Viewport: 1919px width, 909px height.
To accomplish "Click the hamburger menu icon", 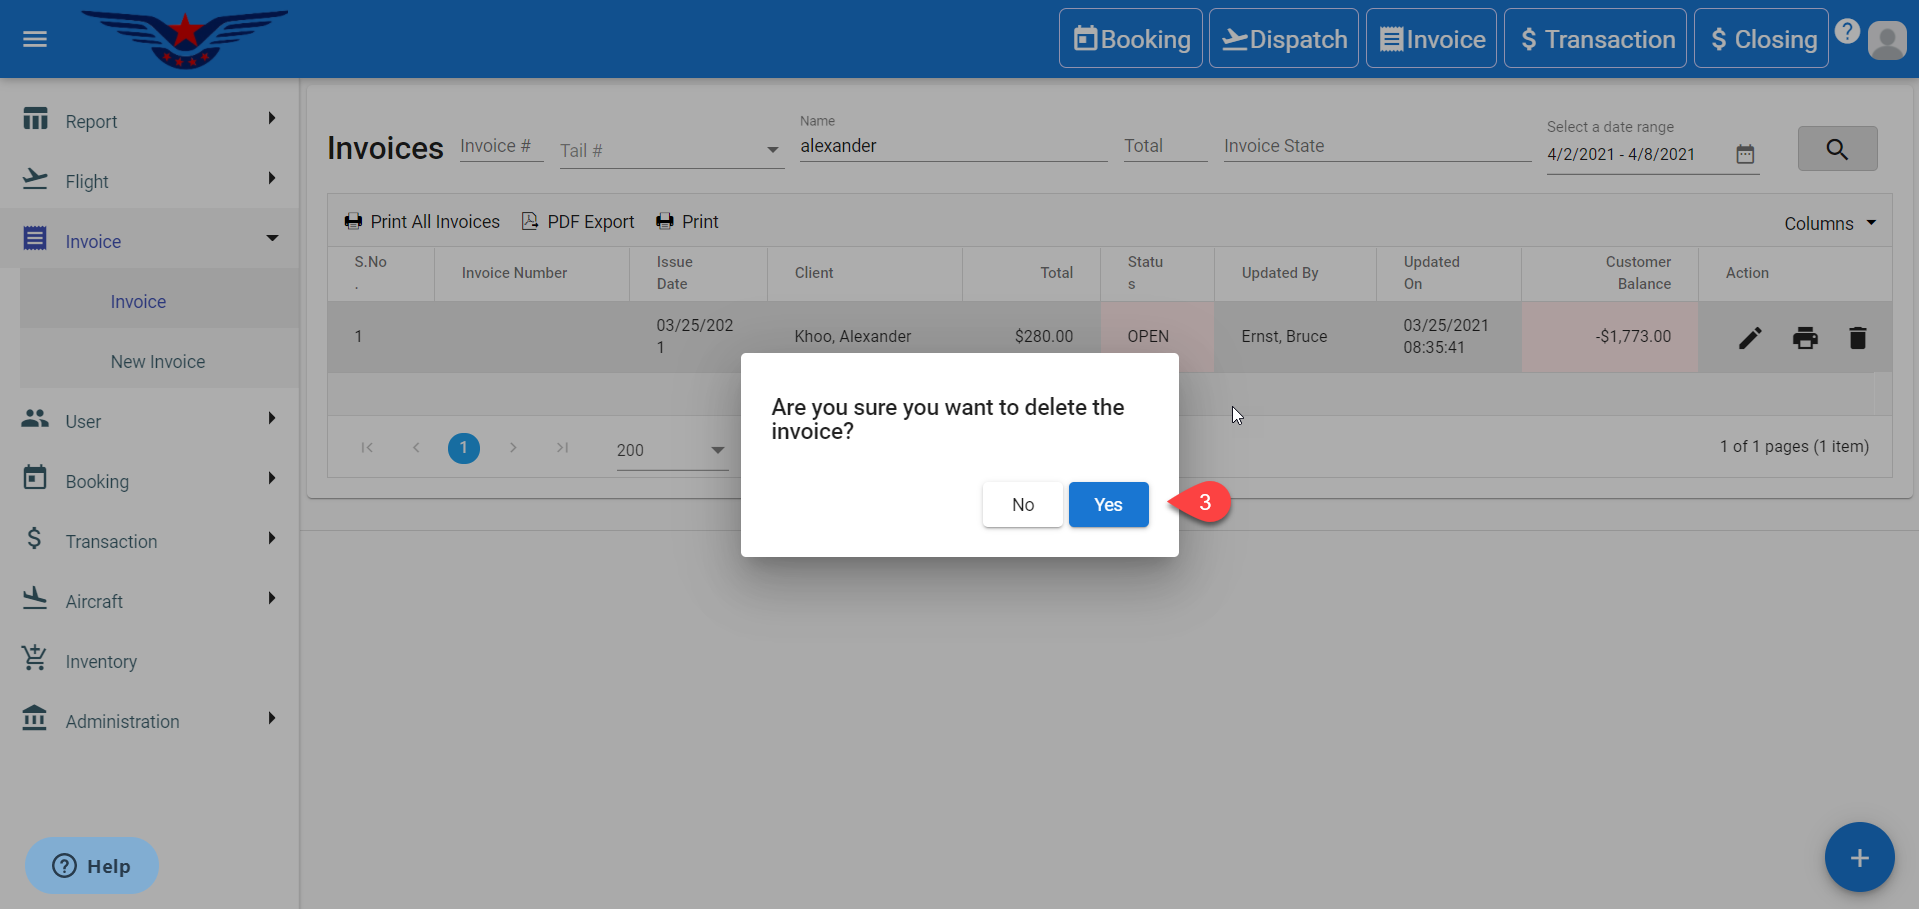I will [x=35, y=39].
